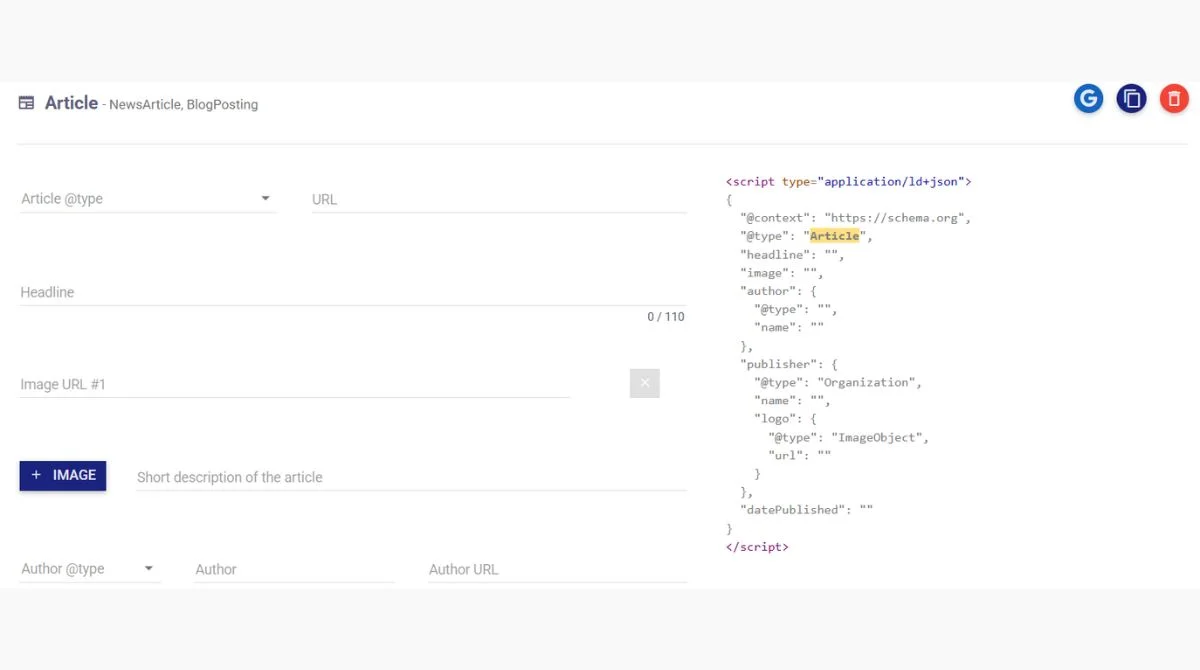Click the Author name field
Image resolution: width=1200 pixels, height=670 pixels.
[x=294, y=569]
